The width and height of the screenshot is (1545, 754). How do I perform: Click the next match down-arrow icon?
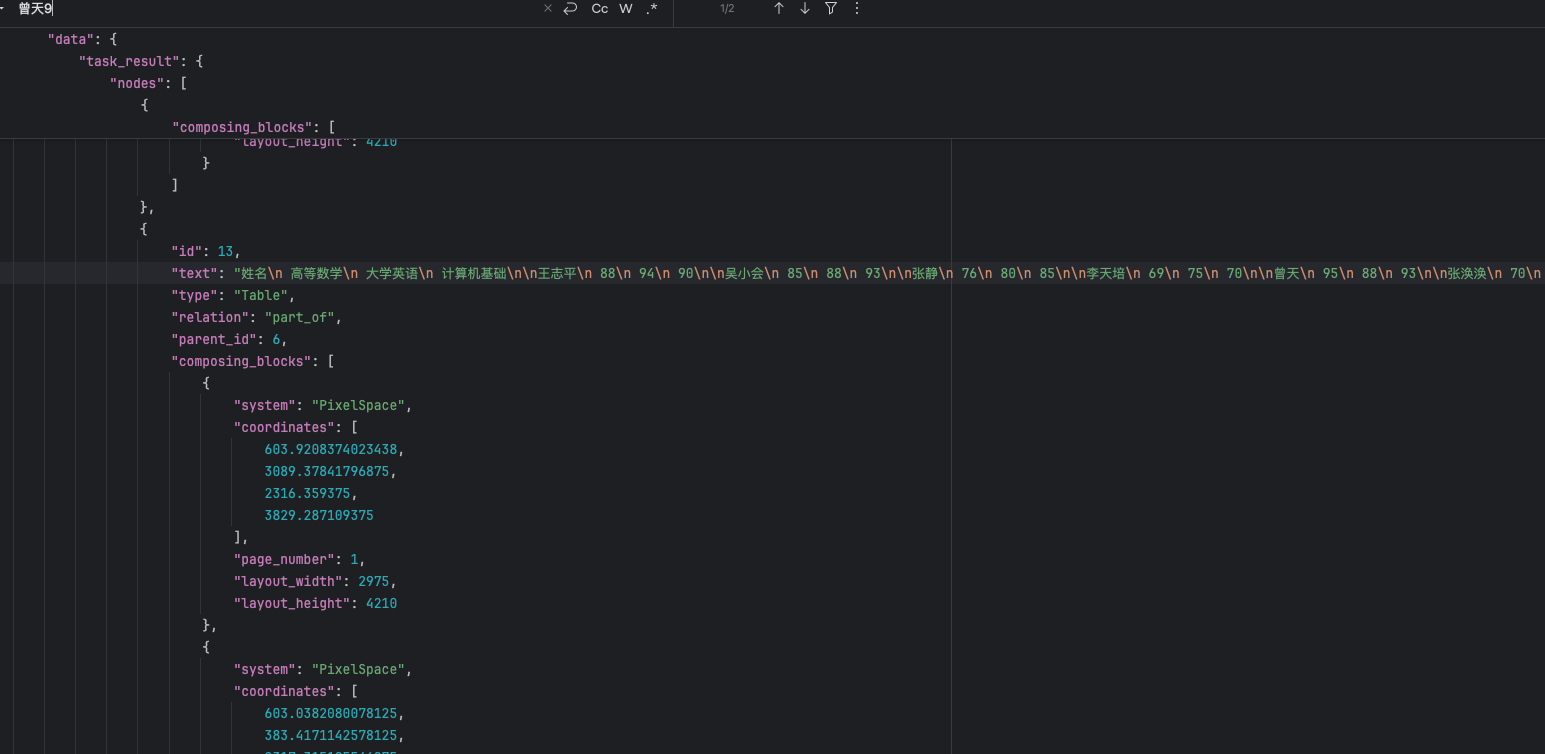pos(804,9)
